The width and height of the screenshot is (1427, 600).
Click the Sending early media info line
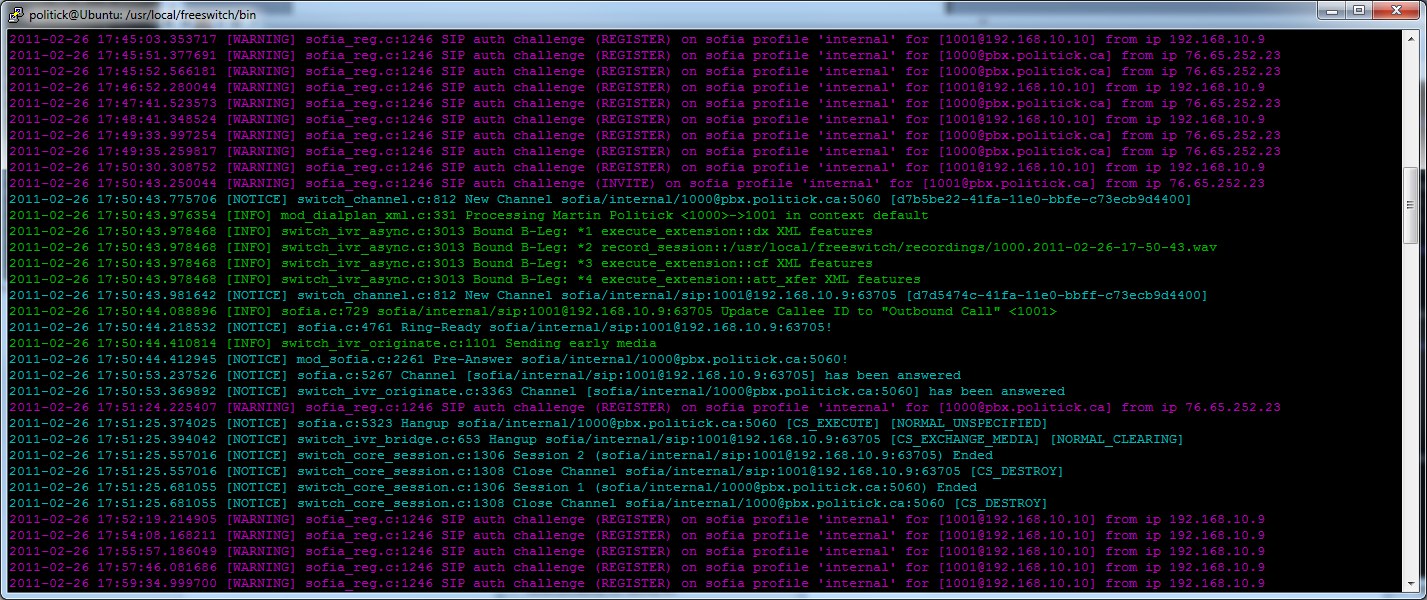(x=333, y=344)
